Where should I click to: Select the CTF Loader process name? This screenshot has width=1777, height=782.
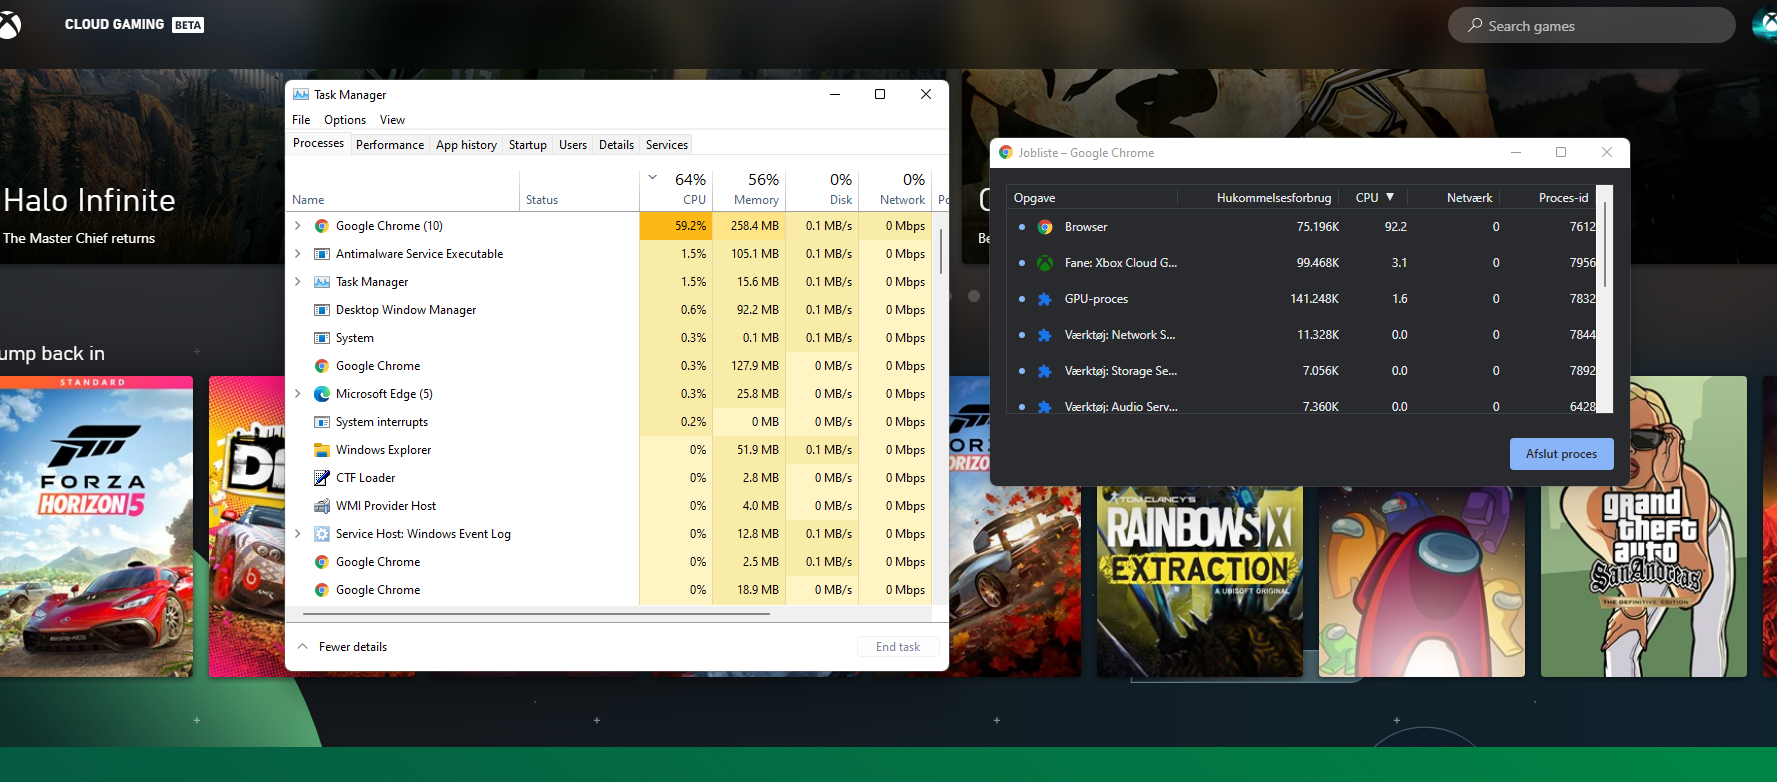[365, 478]
